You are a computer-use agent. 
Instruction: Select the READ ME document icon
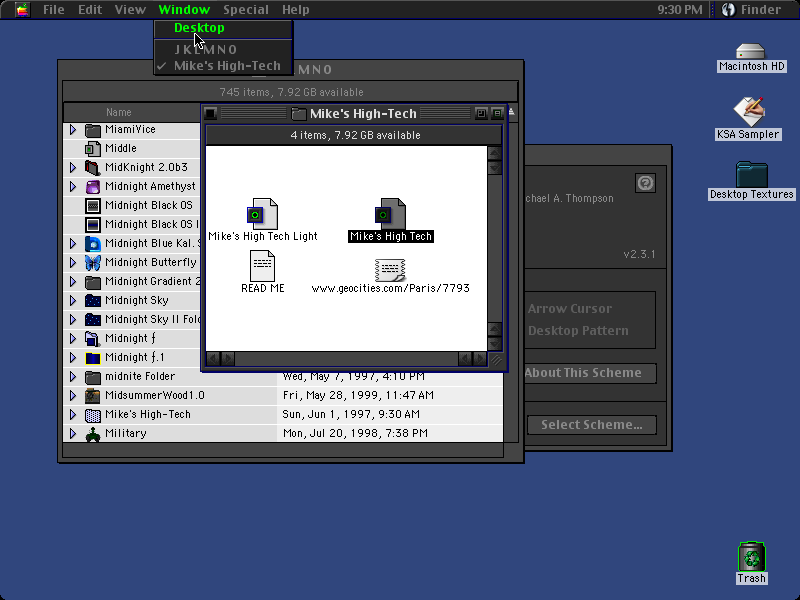[x=263, y=265]
